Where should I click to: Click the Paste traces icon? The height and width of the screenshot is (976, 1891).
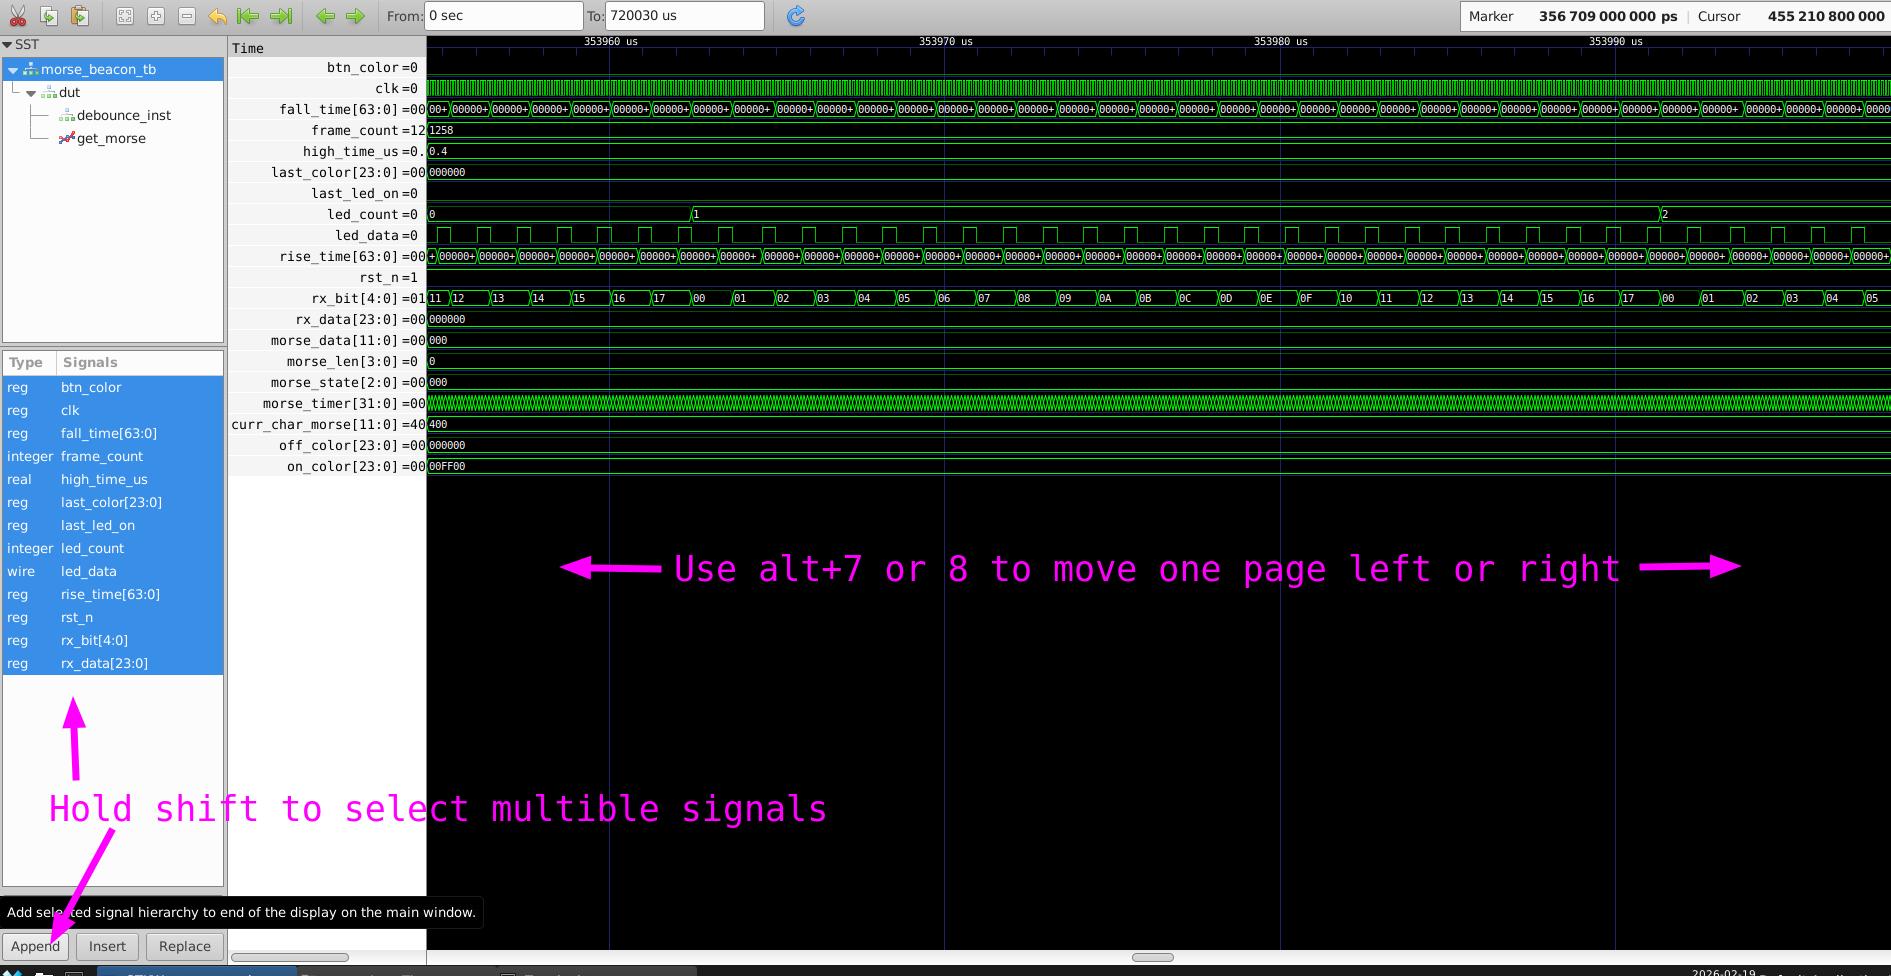[x=80, y=16]
